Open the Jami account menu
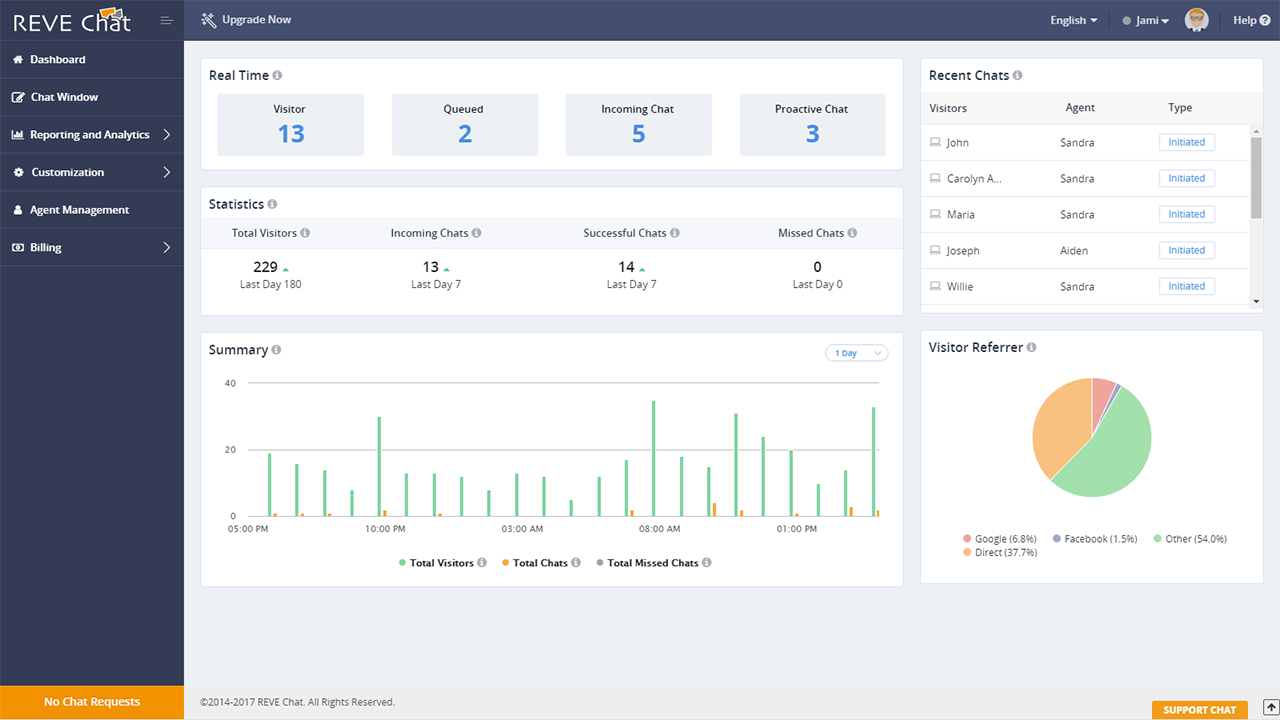Image resolution: width=1280 pixels, height=720 pixels. (x=1146, y=19)
